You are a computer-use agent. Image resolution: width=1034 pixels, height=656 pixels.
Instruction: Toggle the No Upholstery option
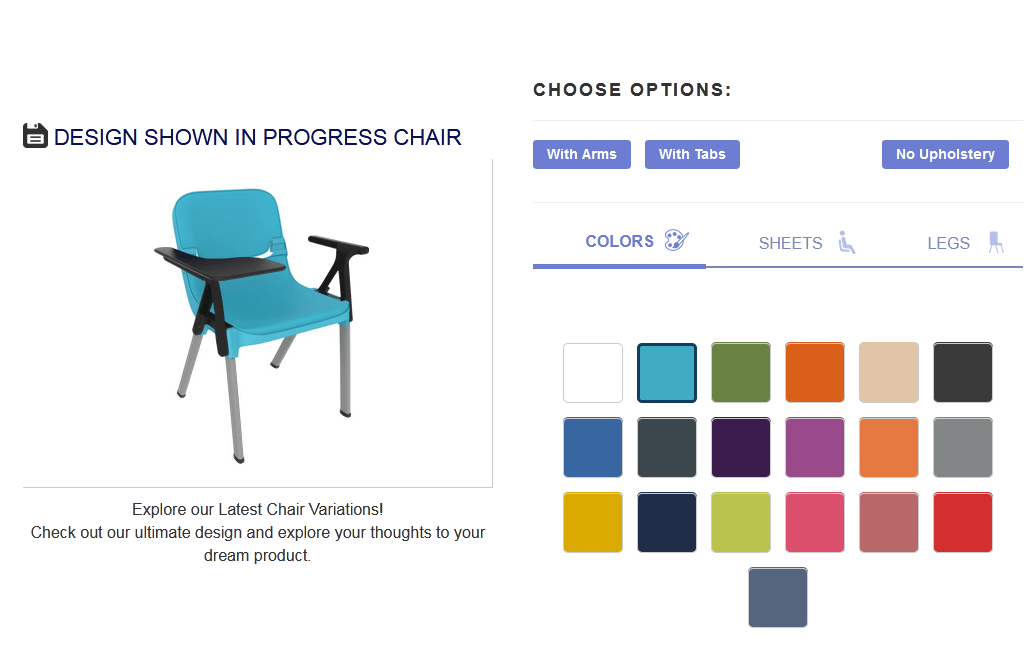coord(945,154)
